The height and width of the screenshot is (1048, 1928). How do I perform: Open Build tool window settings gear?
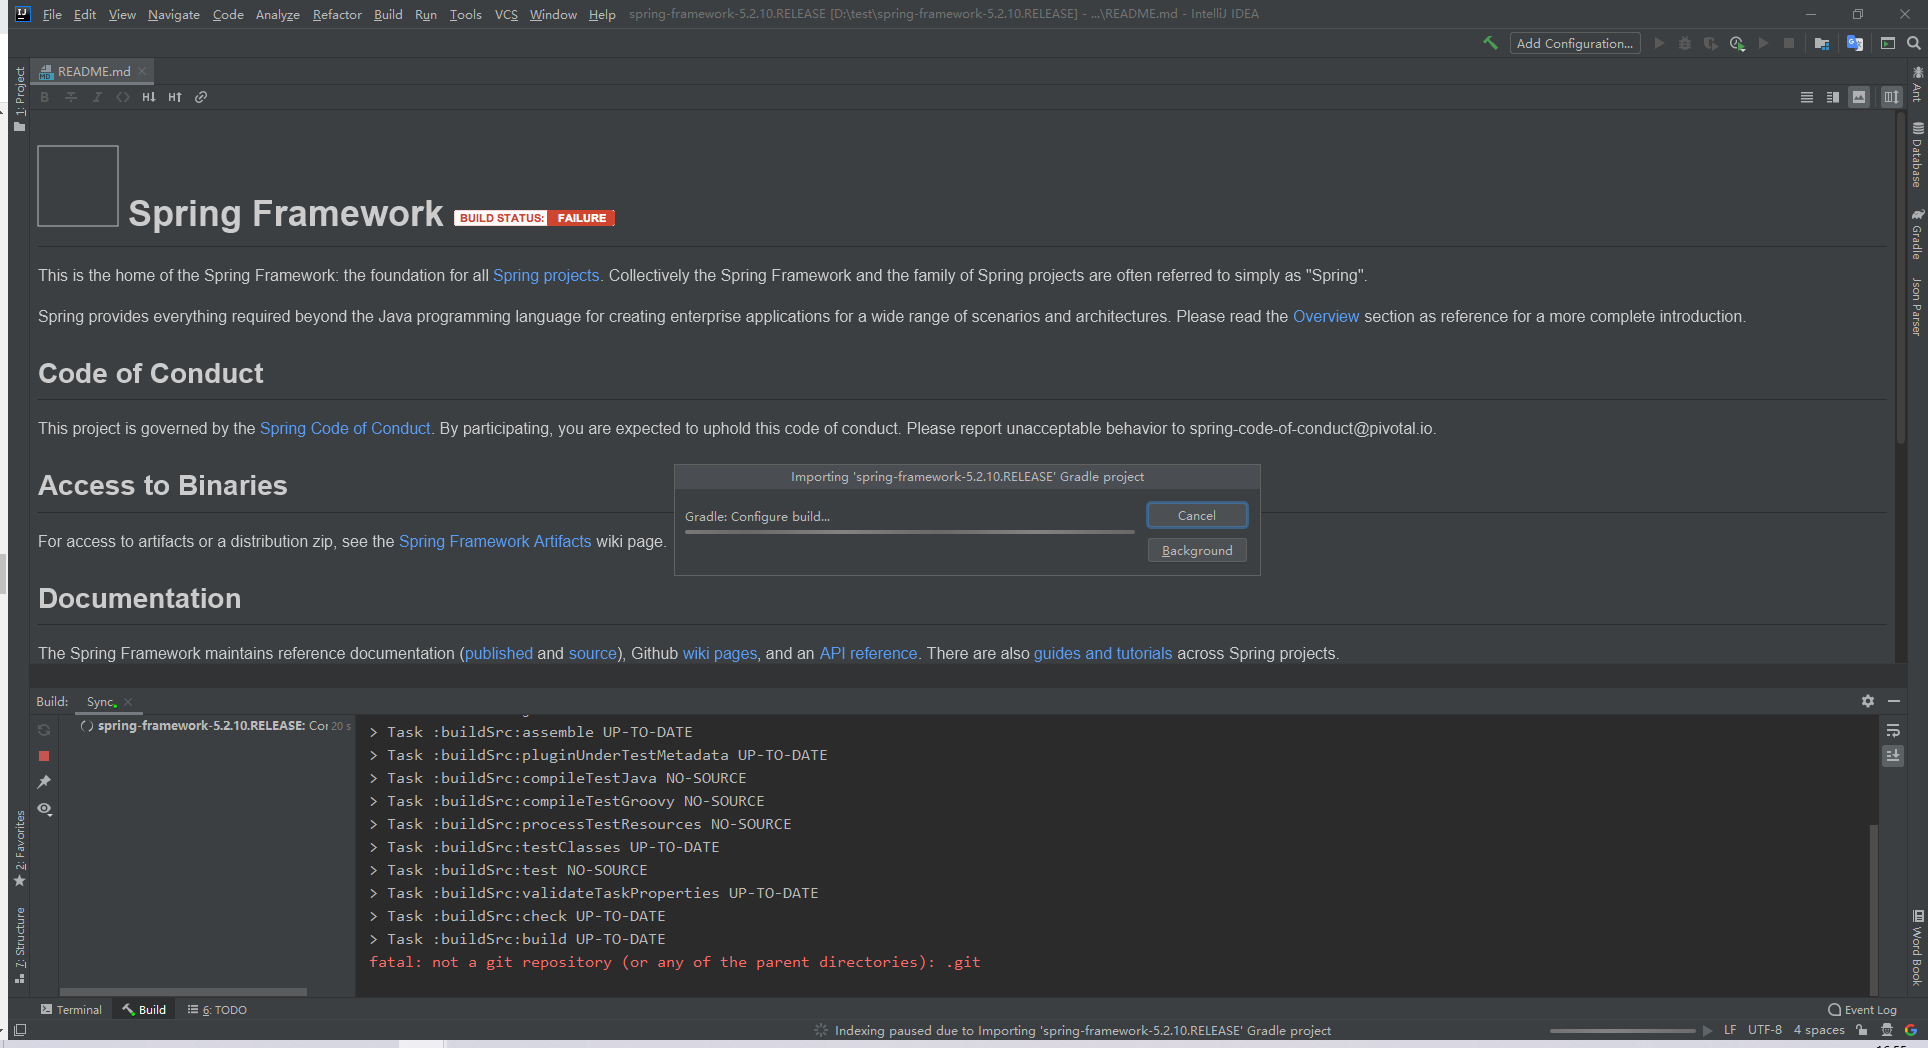1868,701
